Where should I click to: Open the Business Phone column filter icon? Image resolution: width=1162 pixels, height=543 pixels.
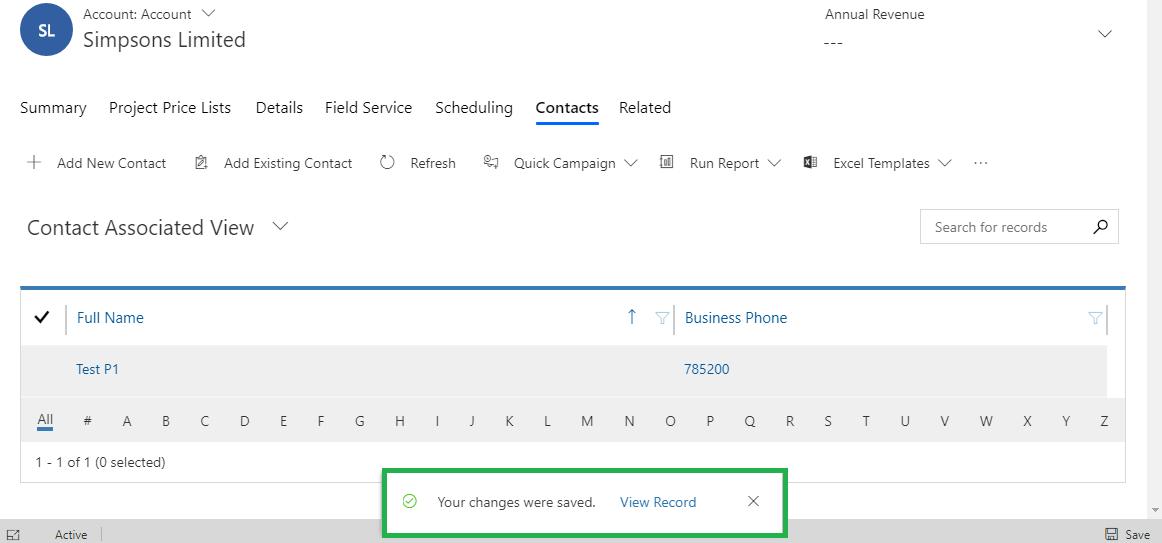point(1095,319)
